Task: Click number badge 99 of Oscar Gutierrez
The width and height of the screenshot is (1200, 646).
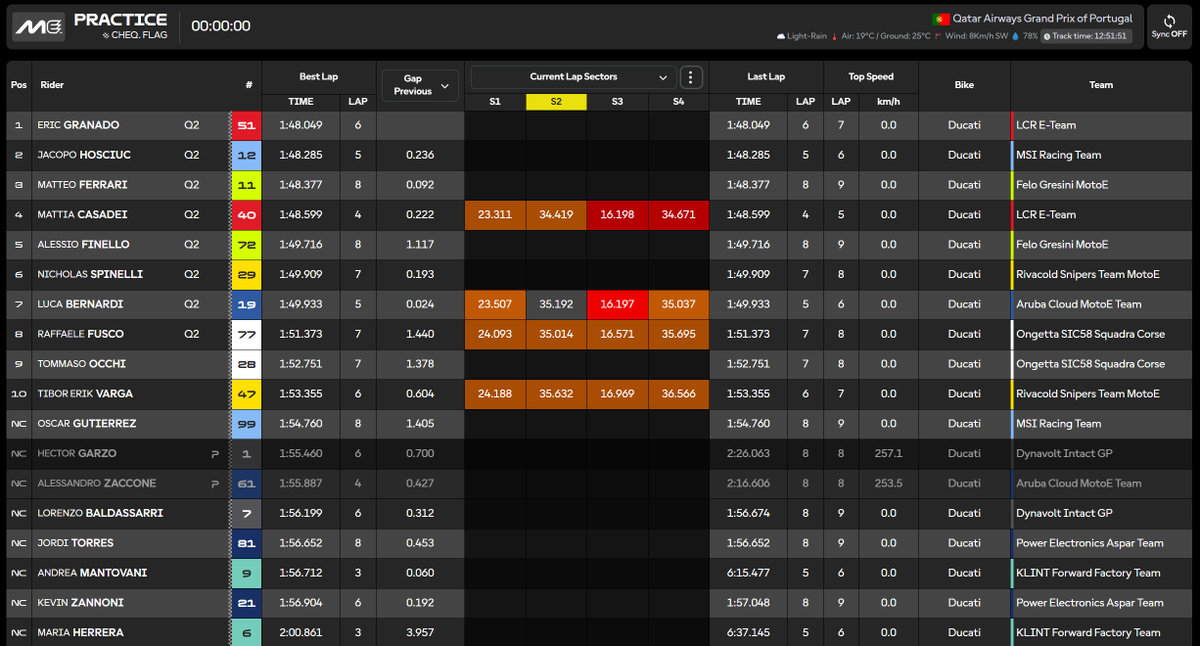Action: (x=246, y=423)
